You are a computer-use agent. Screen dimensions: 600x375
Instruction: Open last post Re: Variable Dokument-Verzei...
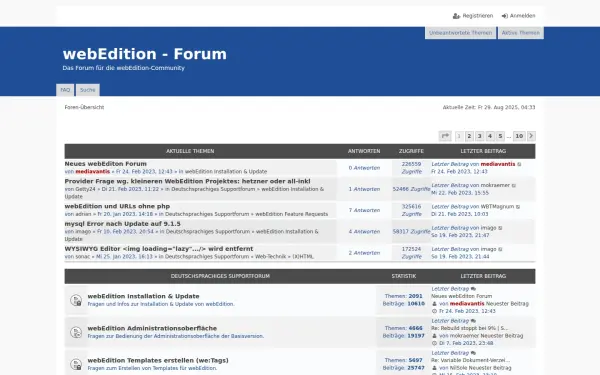point(471,360)
